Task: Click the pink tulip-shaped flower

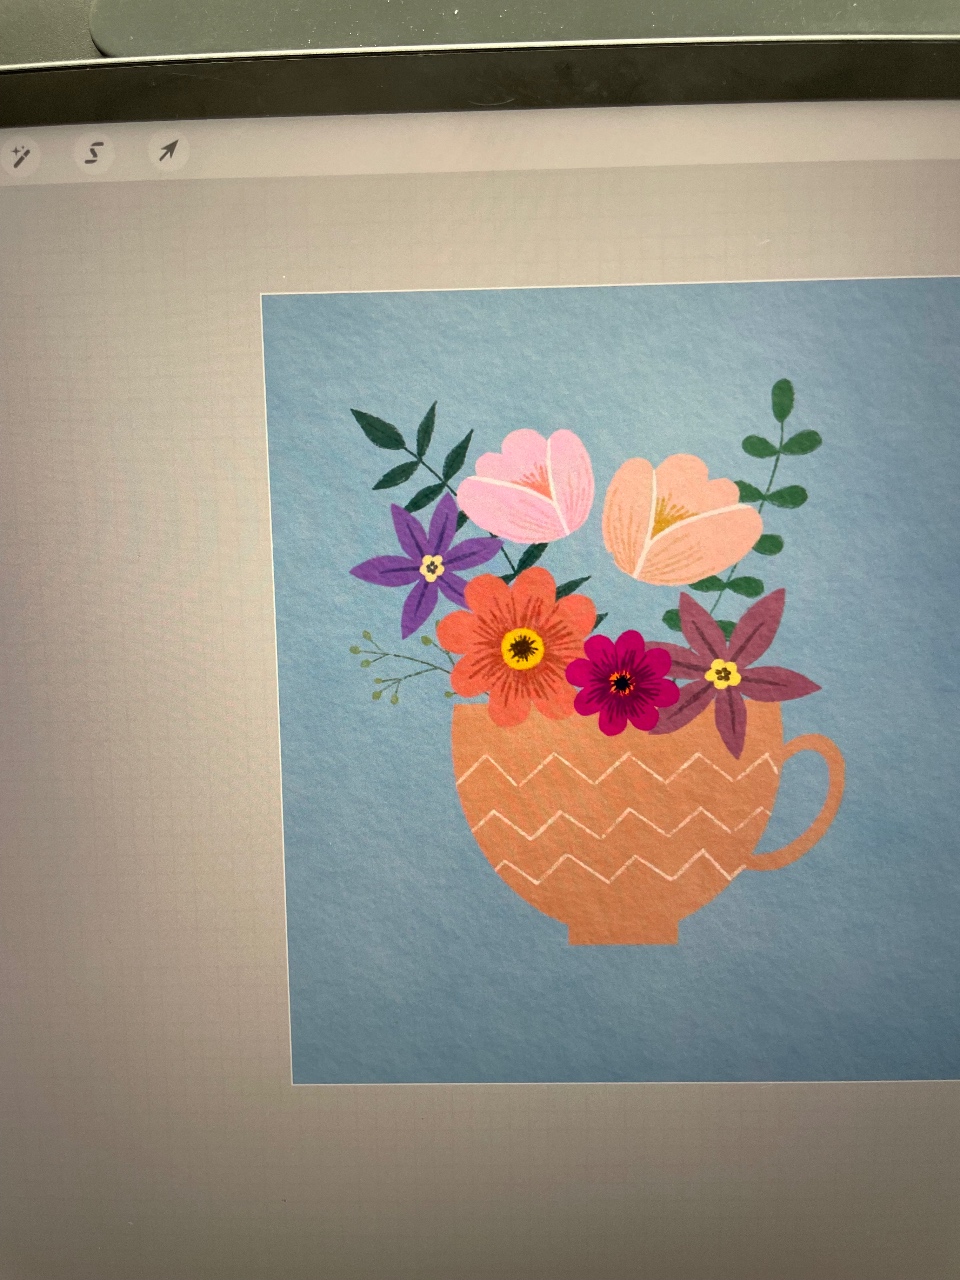Action: [x=527, y=485]
